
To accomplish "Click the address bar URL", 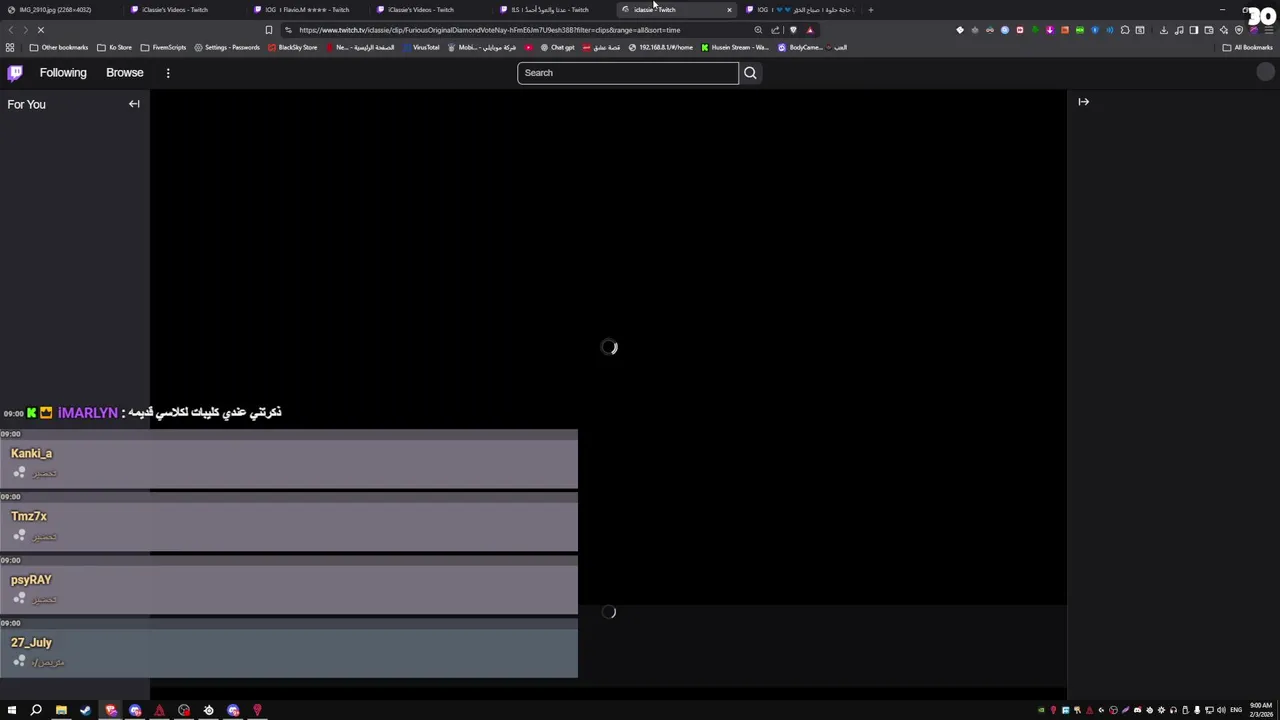I will [489, 30].
